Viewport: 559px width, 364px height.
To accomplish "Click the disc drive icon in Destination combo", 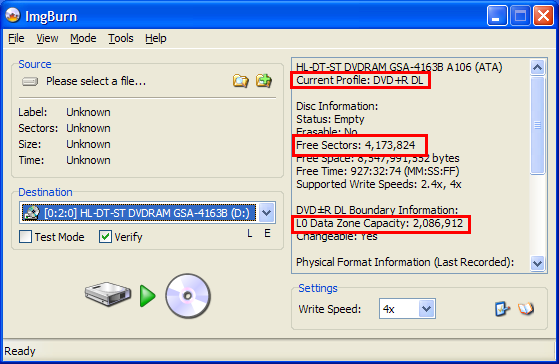I will click(31, 213).
